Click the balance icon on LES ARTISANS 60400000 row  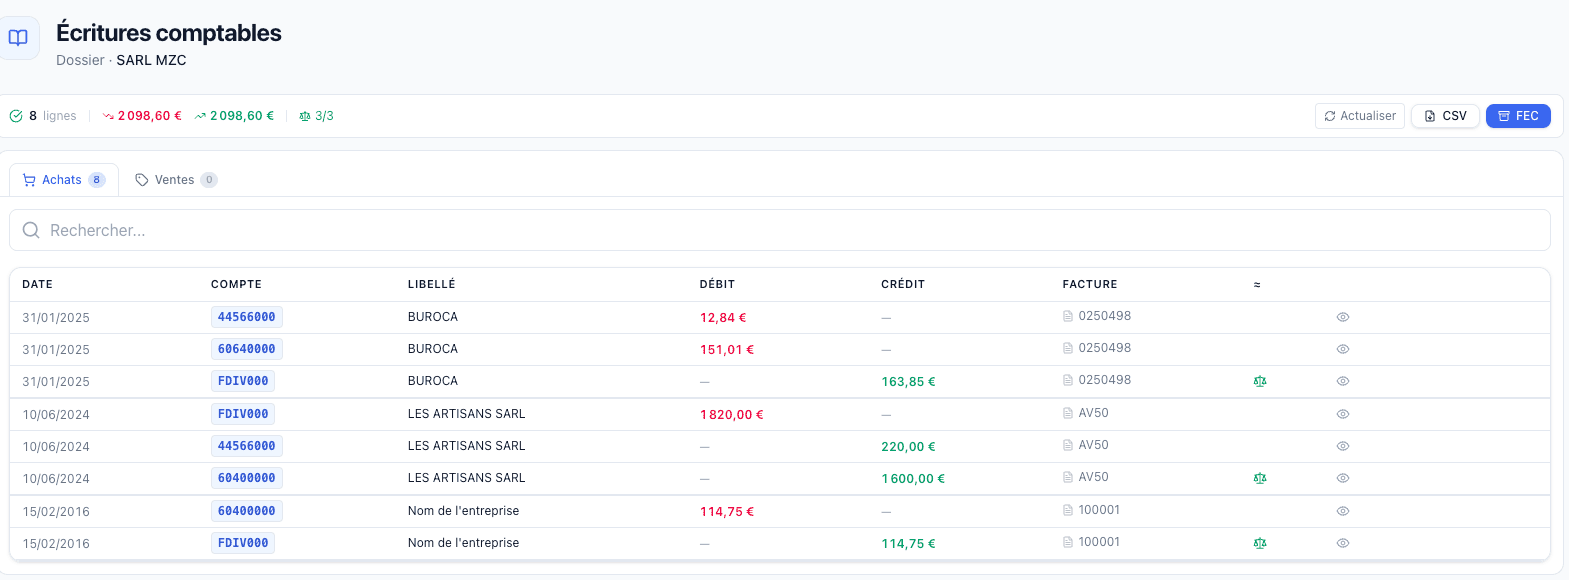[x=1260, y=478]
